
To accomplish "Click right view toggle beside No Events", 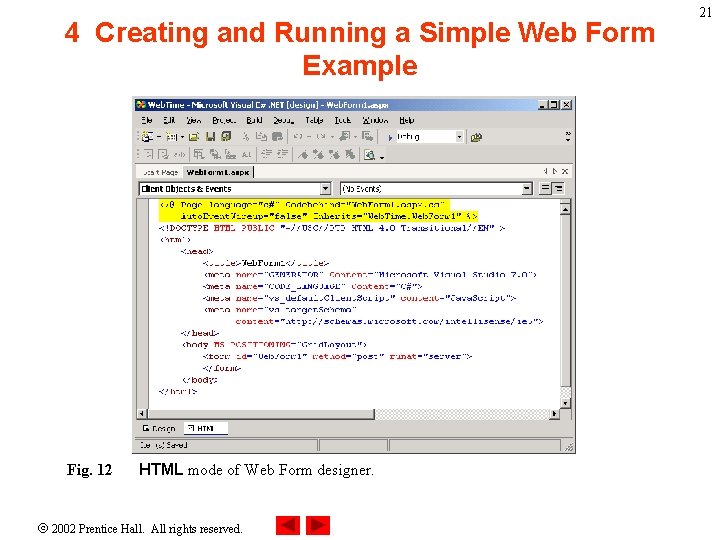I will pyautogui.click(x=558, y=188).
